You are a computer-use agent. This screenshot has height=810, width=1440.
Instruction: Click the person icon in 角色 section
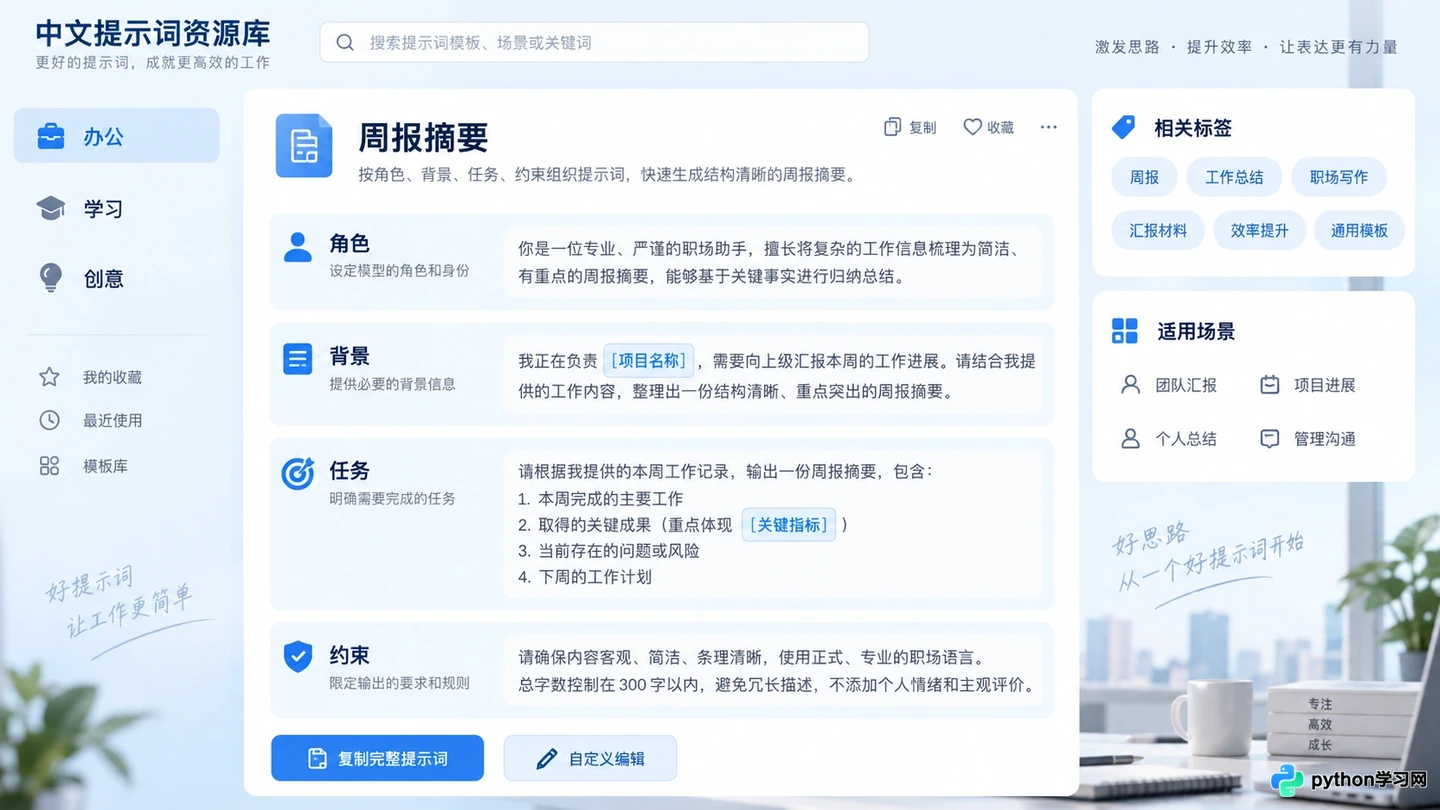pyautogui.click(x=298, y=247)
